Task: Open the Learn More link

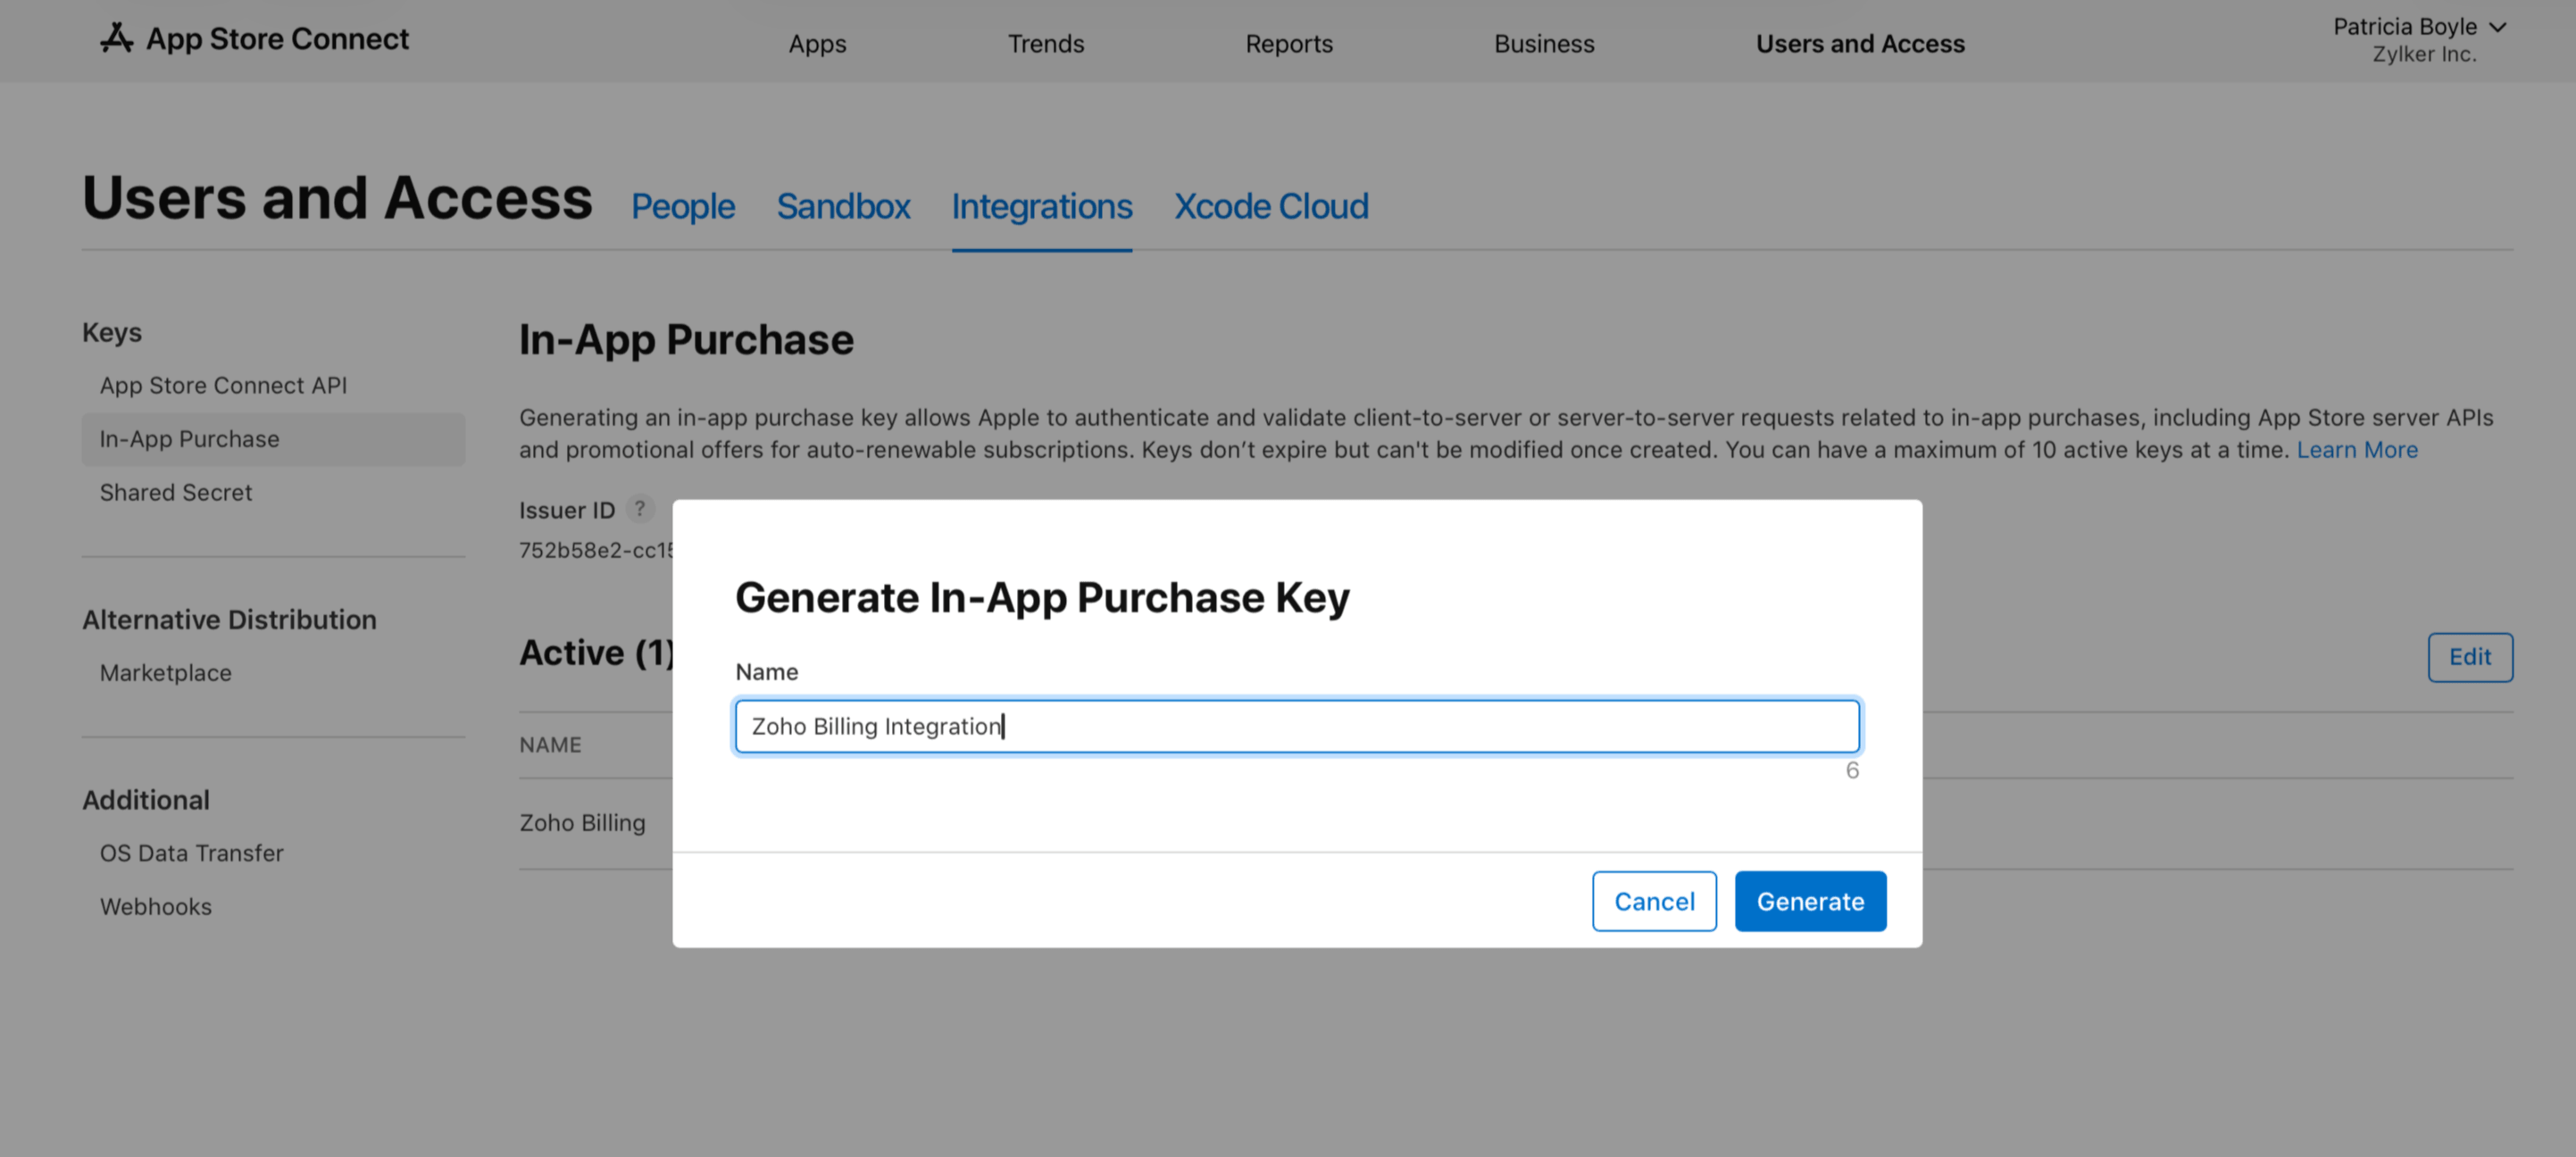Action: pos(2356,450)
